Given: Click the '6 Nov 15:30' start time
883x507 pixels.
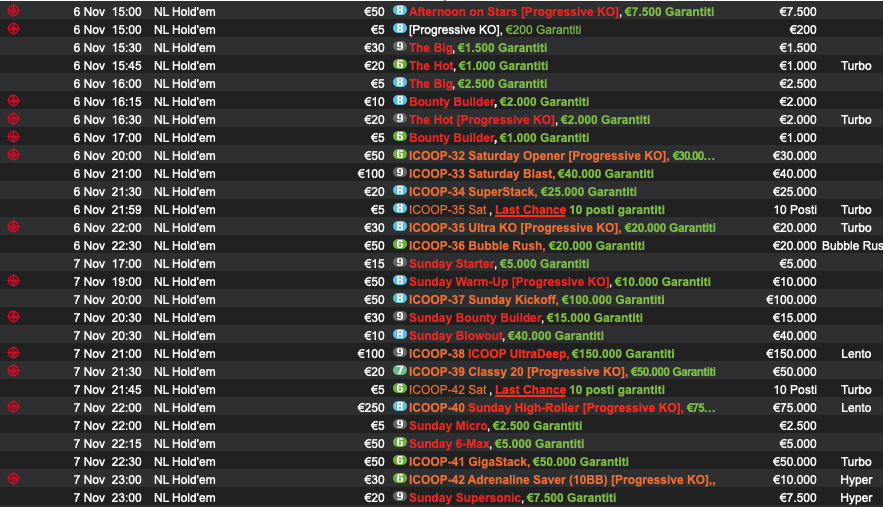Looking at the screenshot, I should click(107, 48).
